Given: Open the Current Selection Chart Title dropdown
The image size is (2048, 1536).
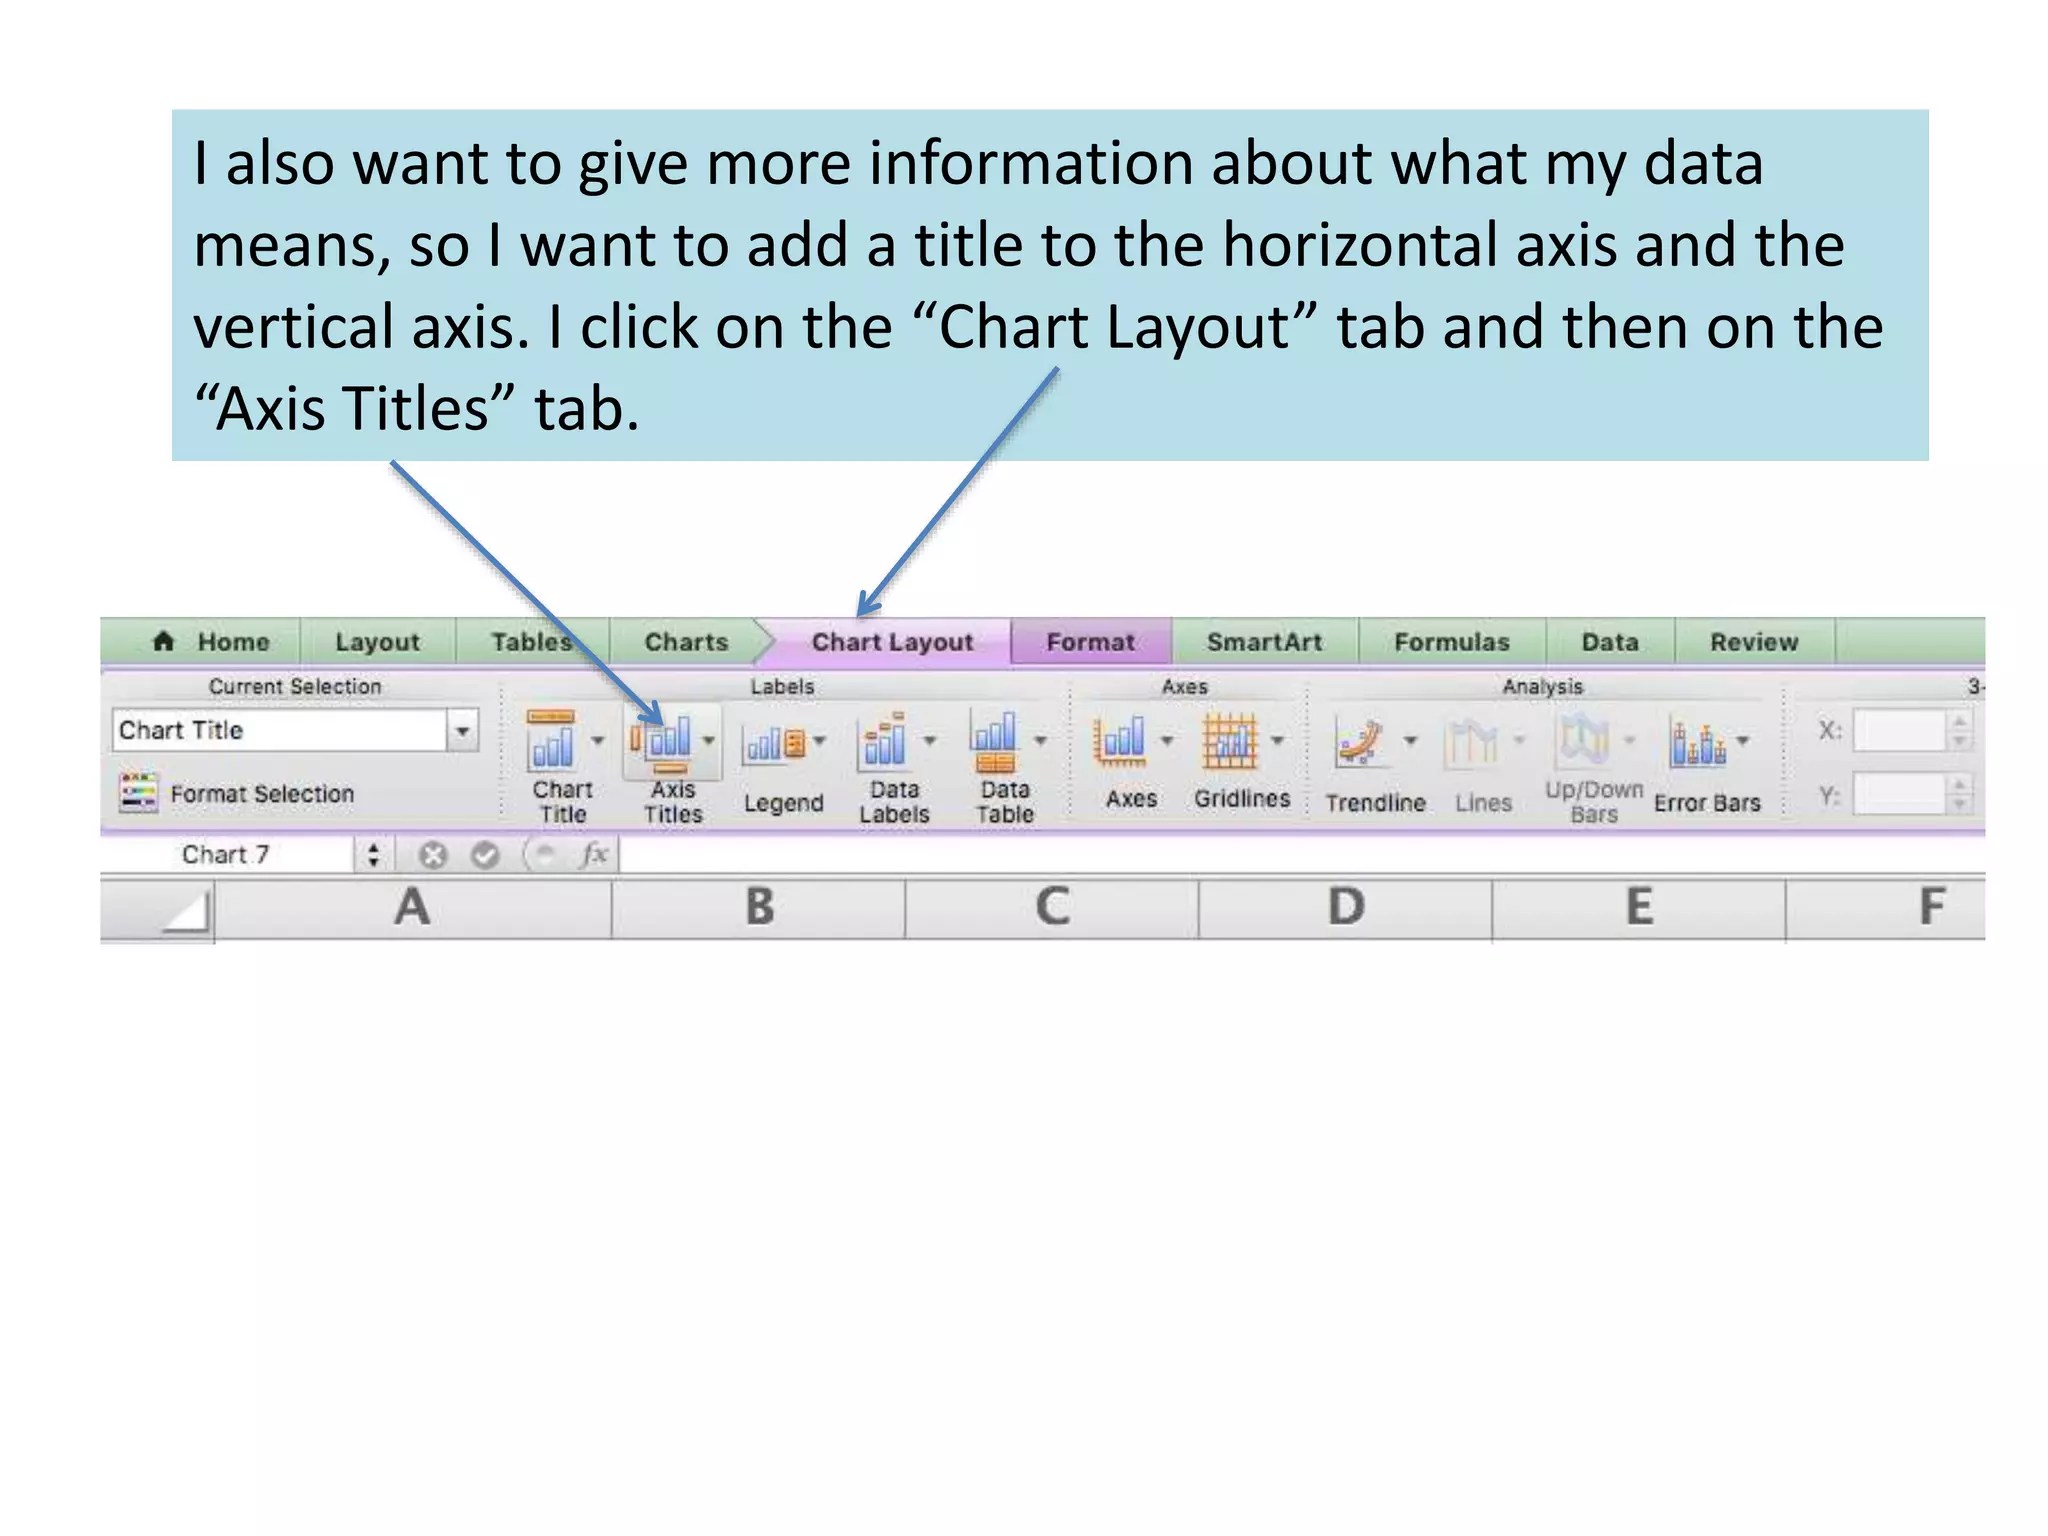Looking at the screenshot, I should click(462, 731).
